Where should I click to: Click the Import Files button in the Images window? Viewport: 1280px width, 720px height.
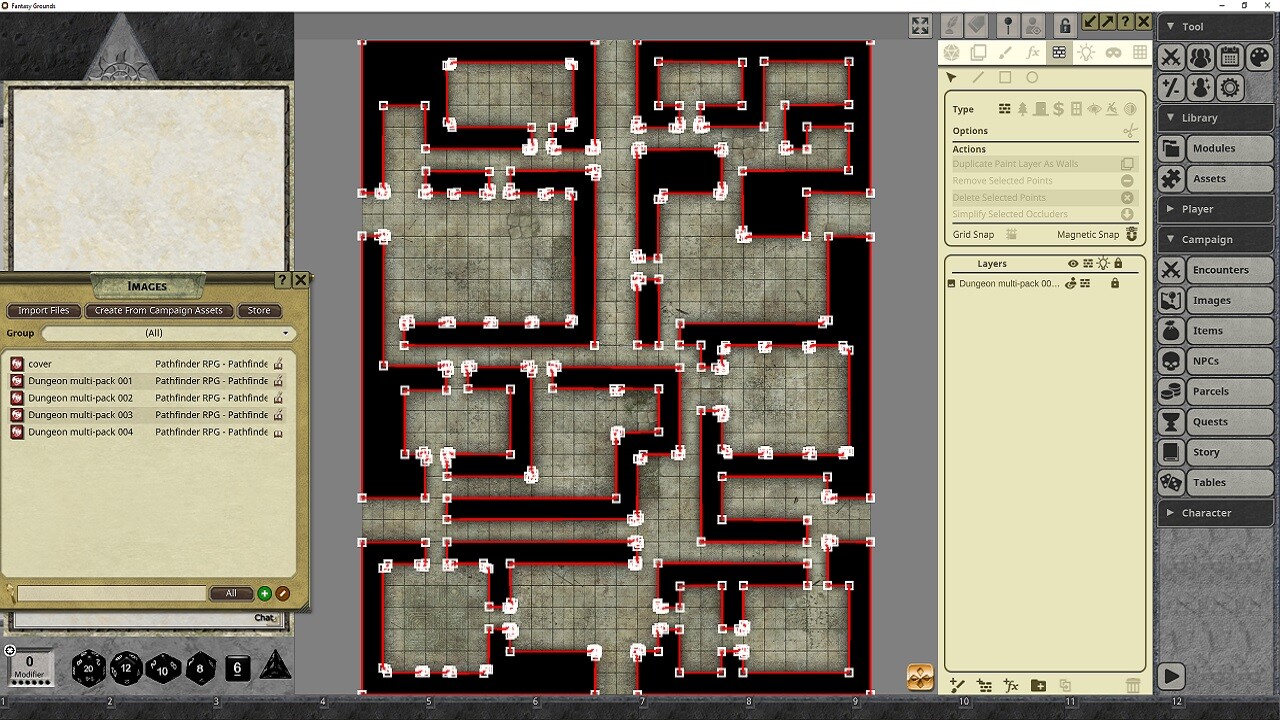click(x=44, y=311)
